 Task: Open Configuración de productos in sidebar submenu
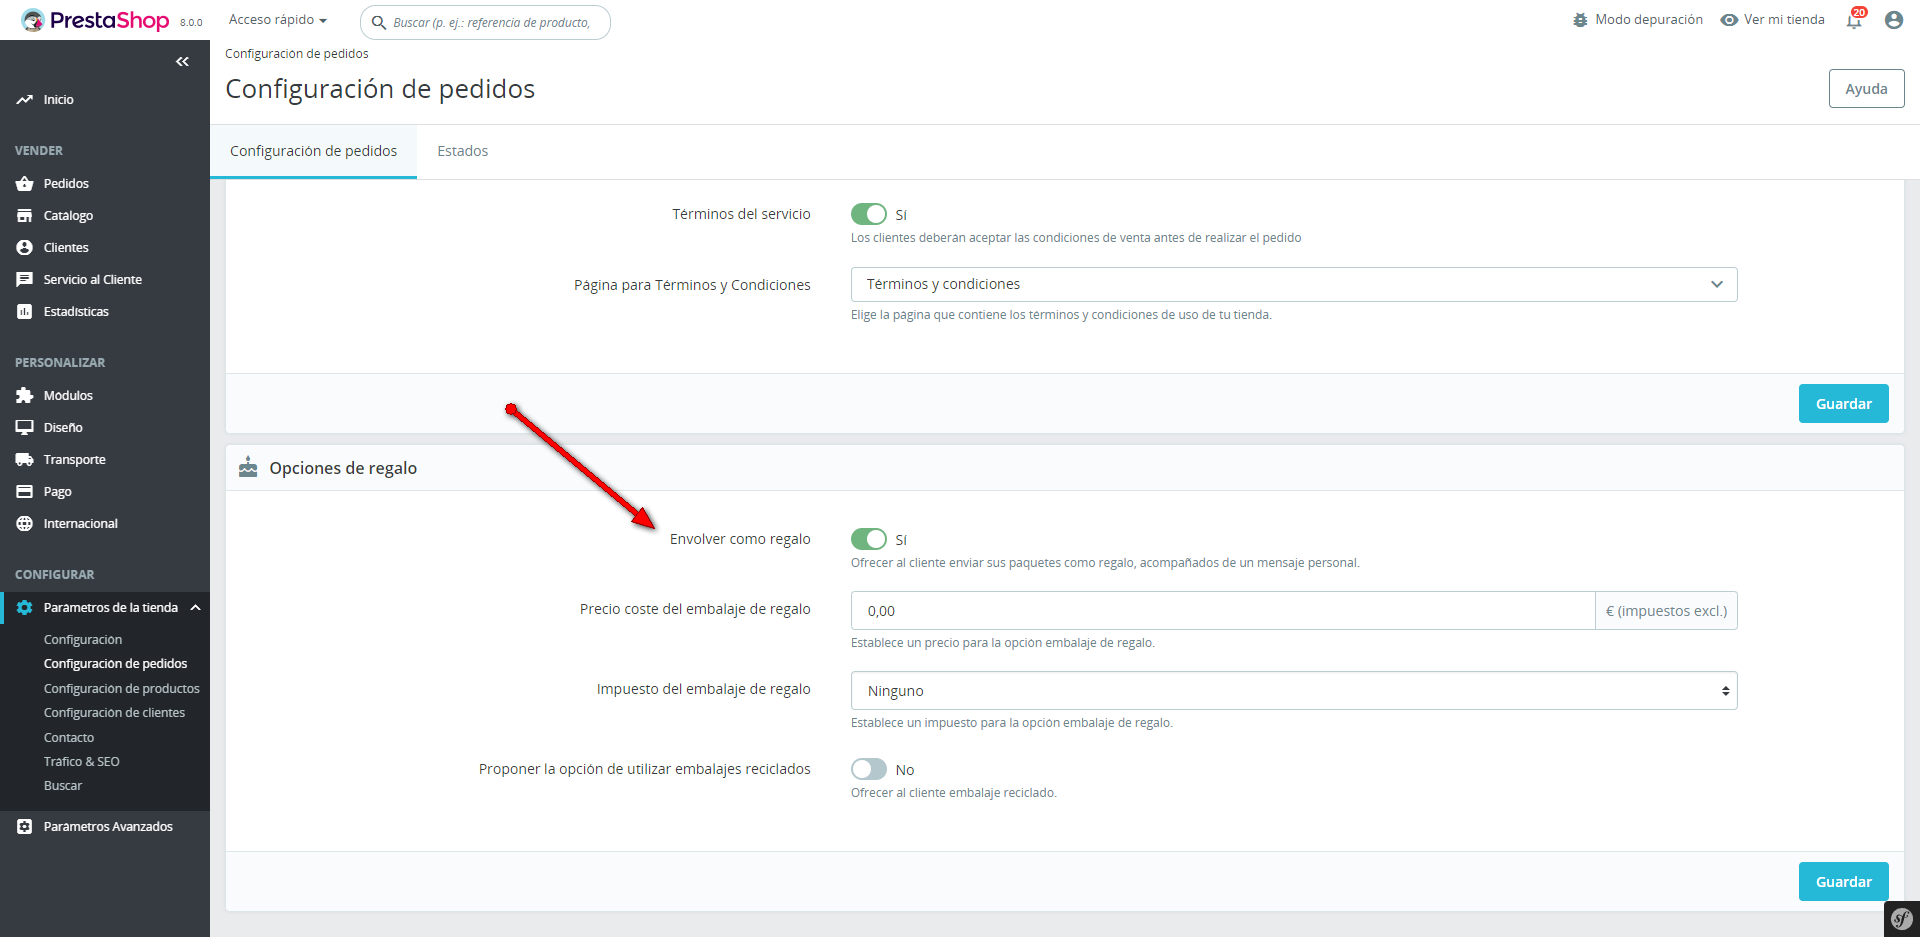tap(122, 689)
